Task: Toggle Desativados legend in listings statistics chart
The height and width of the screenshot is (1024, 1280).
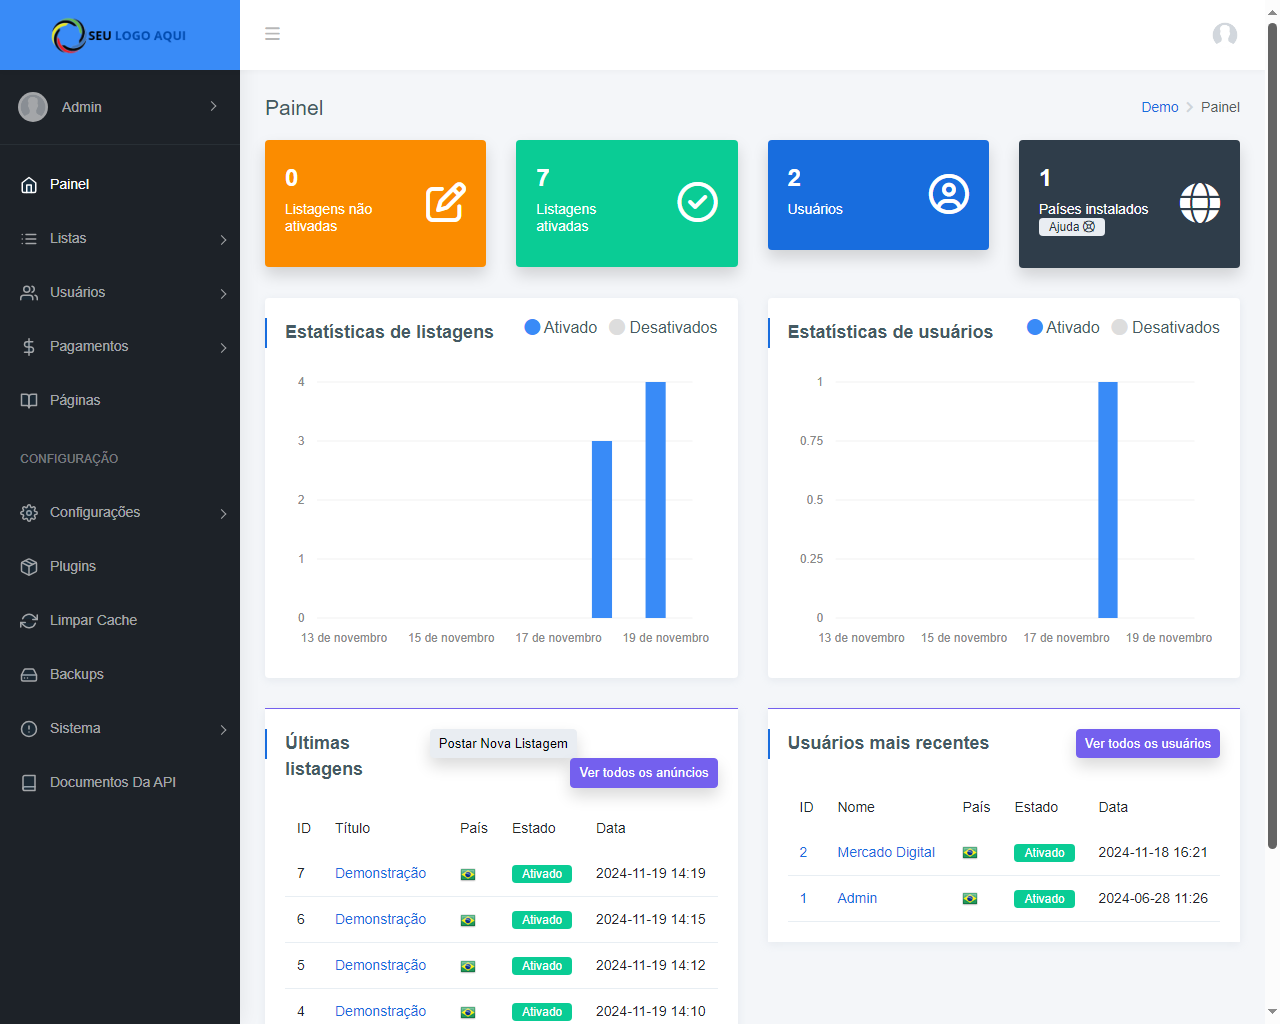Action: coord(664,328)
